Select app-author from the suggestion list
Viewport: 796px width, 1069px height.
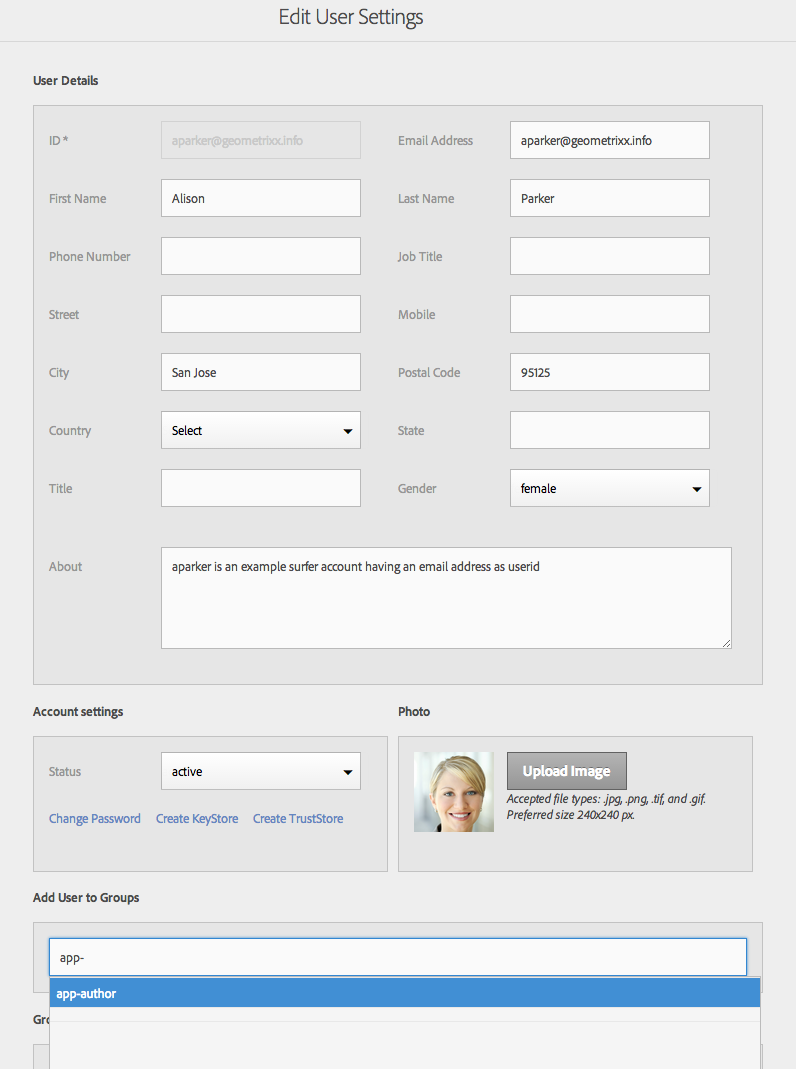click(405, 993)
